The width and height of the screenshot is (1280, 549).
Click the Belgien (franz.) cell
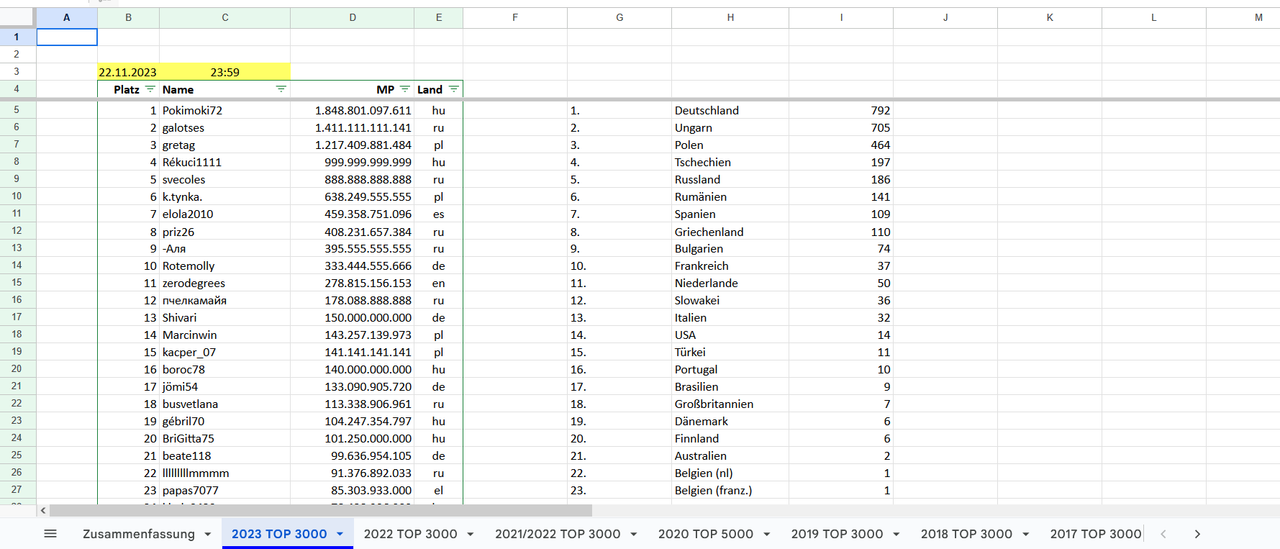[x=730, y=490]
